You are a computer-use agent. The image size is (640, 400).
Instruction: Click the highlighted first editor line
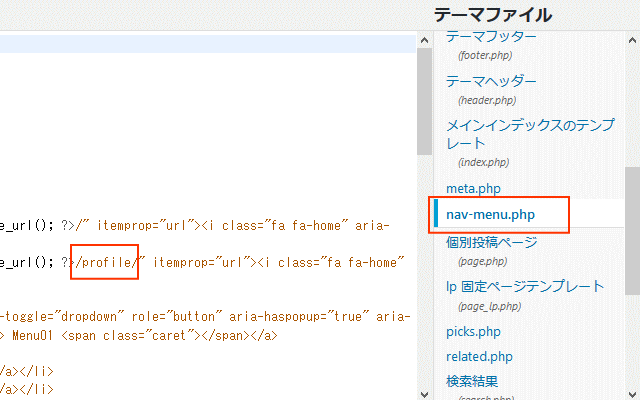[x=208, y=44]
